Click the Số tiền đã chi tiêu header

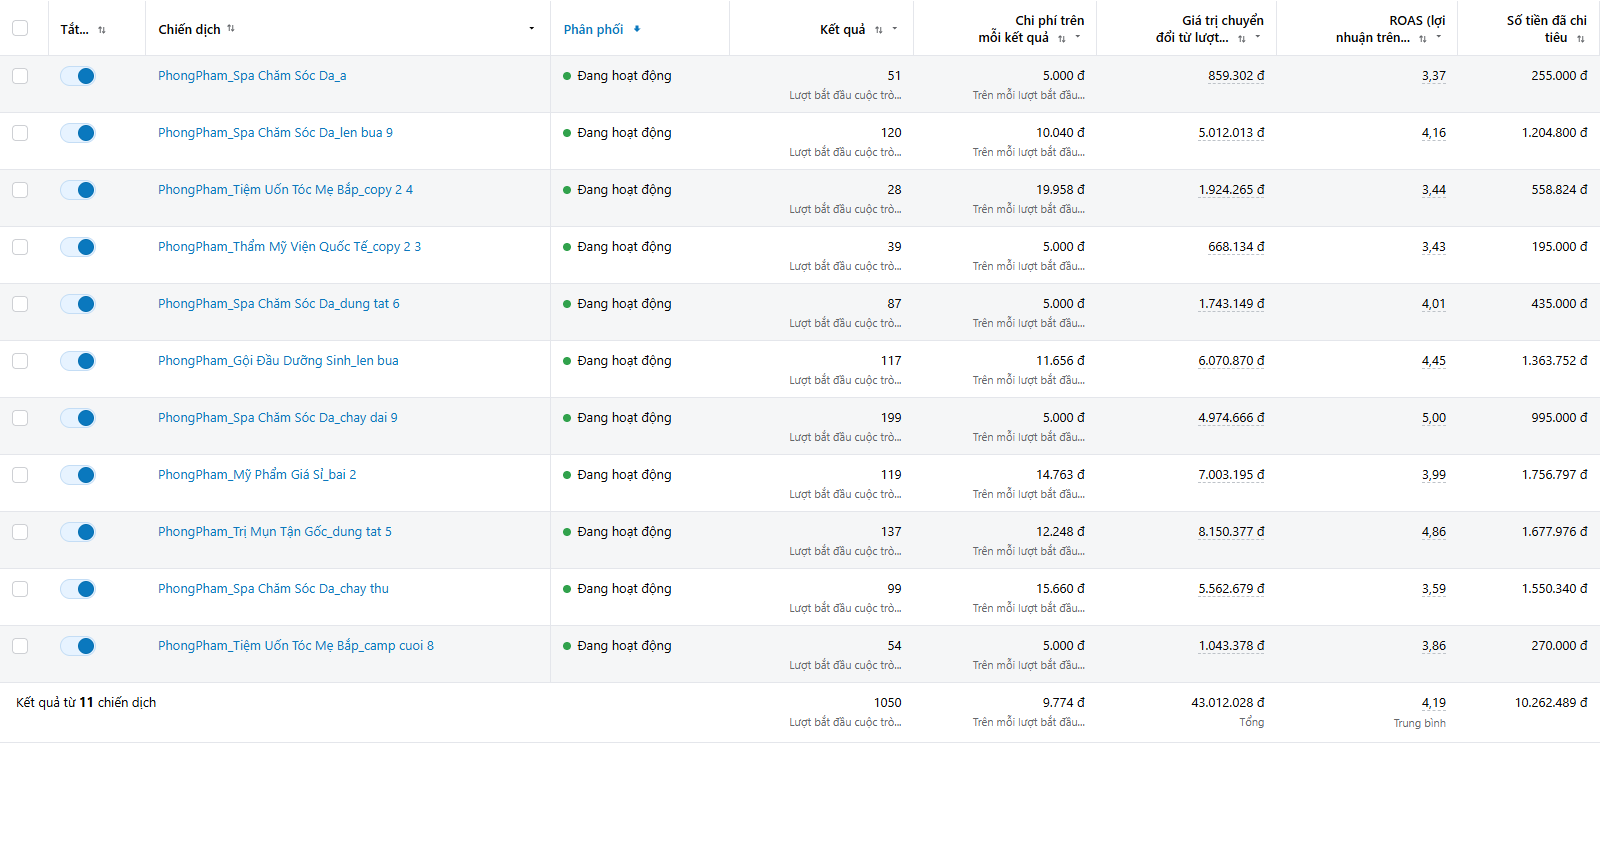[1546, 28]
